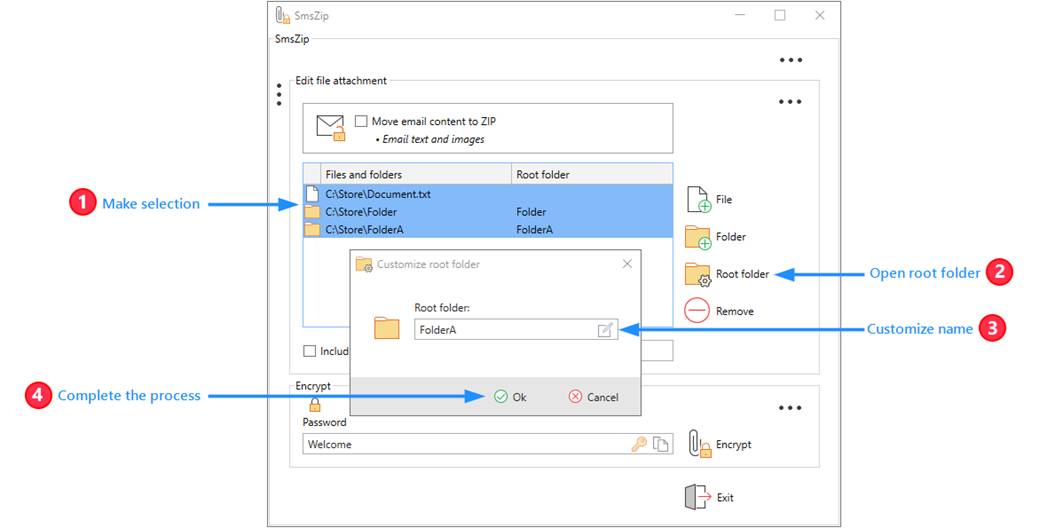
Task: Close the Customize root folder dialog
Action: (x=627, y=264)
